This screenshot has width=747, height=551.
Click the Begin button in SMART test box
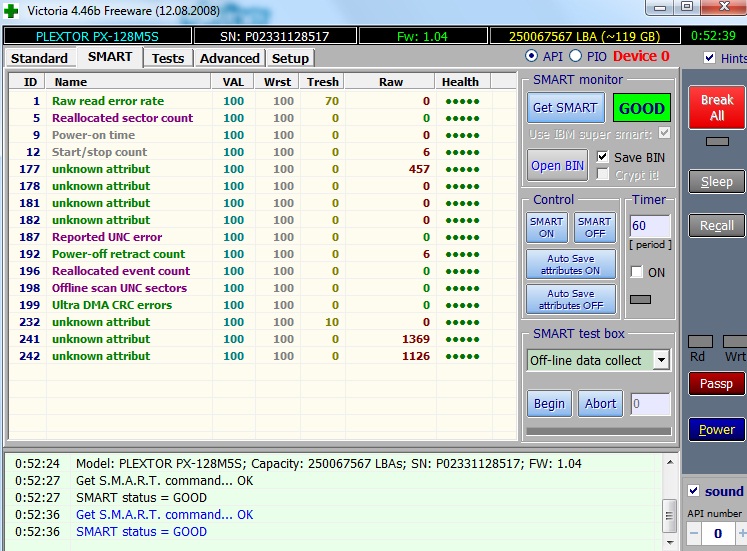(549, 404)
